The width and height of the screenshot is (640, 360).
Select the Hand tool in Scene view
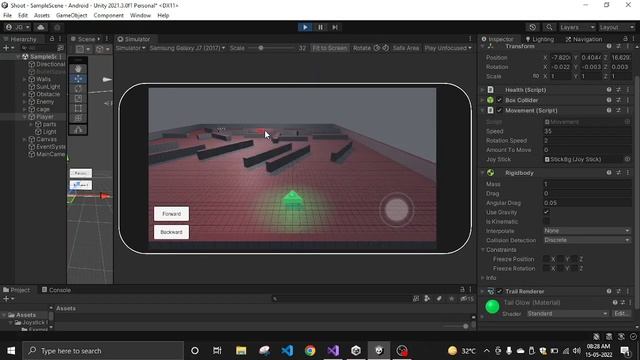(x=78, y=69)
